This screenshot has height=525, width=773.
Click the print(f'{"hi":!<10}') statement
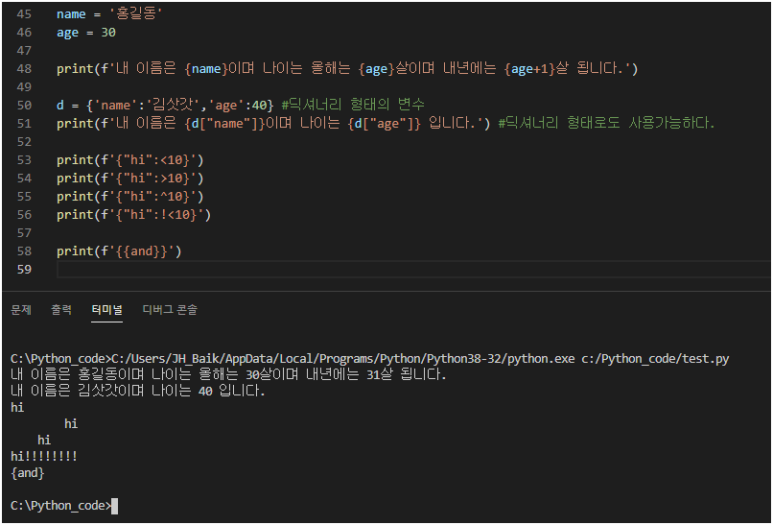click(x=133, y=215)
